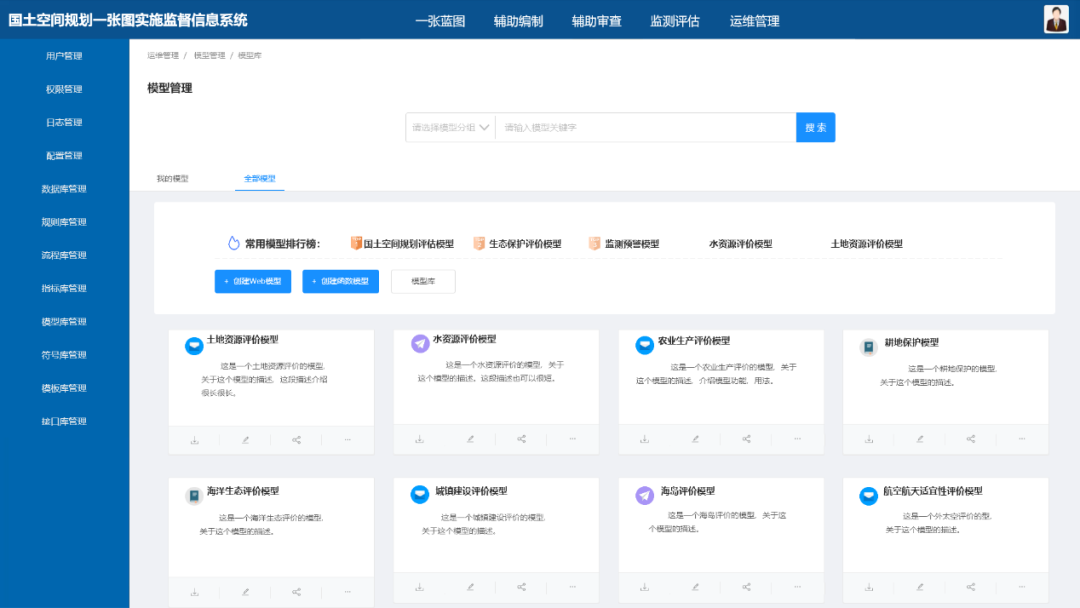This screenshot has height=608, width=1080.
Task: Click the second blue create model button
Action: tap(340, 281)
